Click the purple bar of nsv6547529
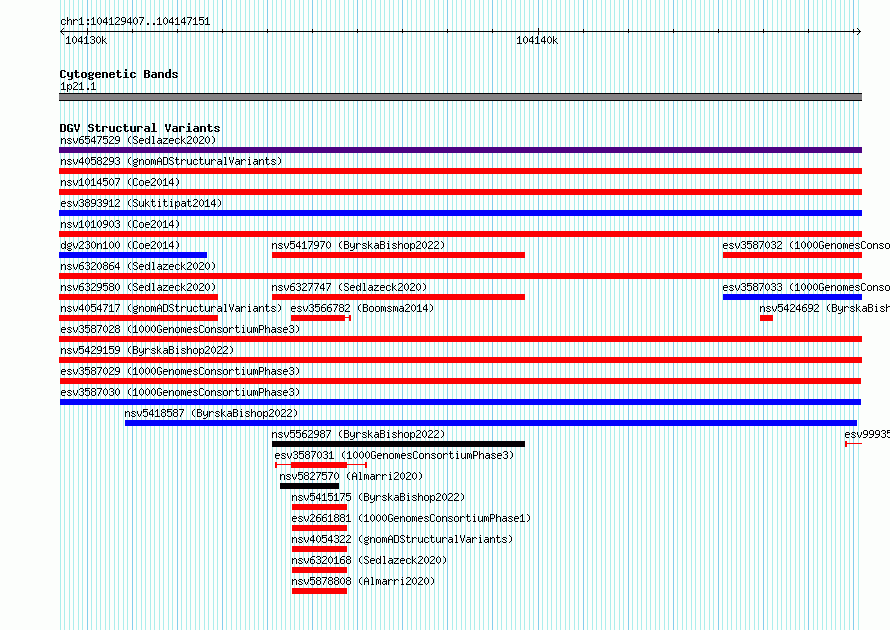The height and width of the screenshot is (630, 890). [460, 150]
